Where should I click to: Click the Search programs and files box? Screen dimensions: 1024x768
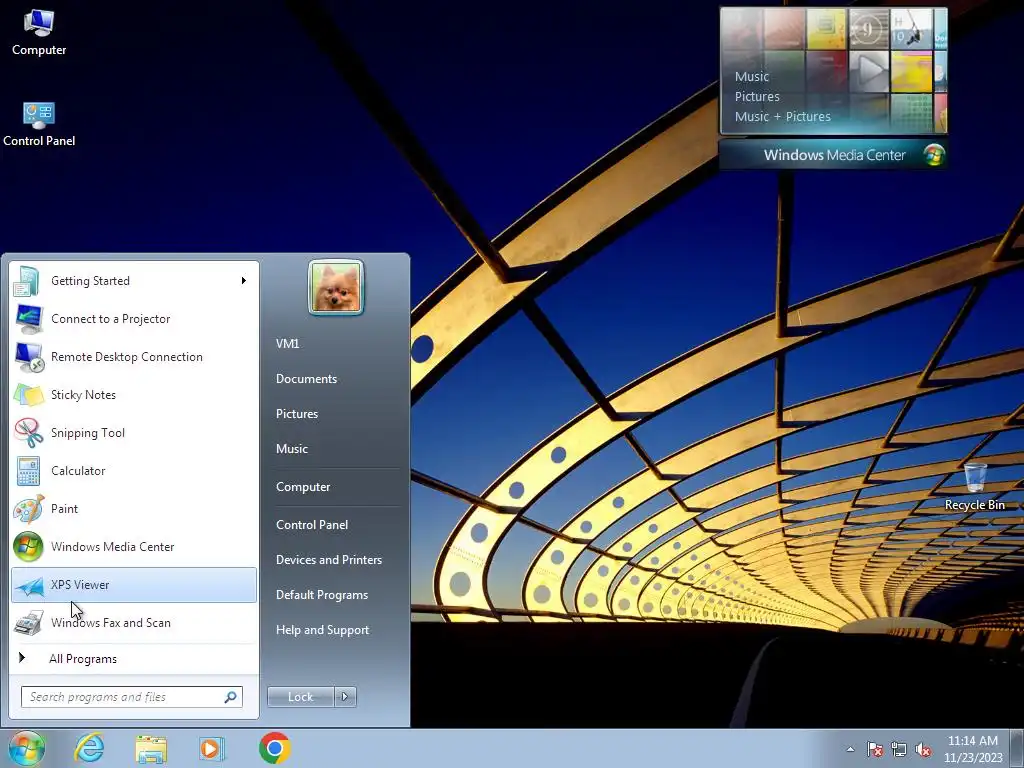pyautogui.click(x=132, y=697)
